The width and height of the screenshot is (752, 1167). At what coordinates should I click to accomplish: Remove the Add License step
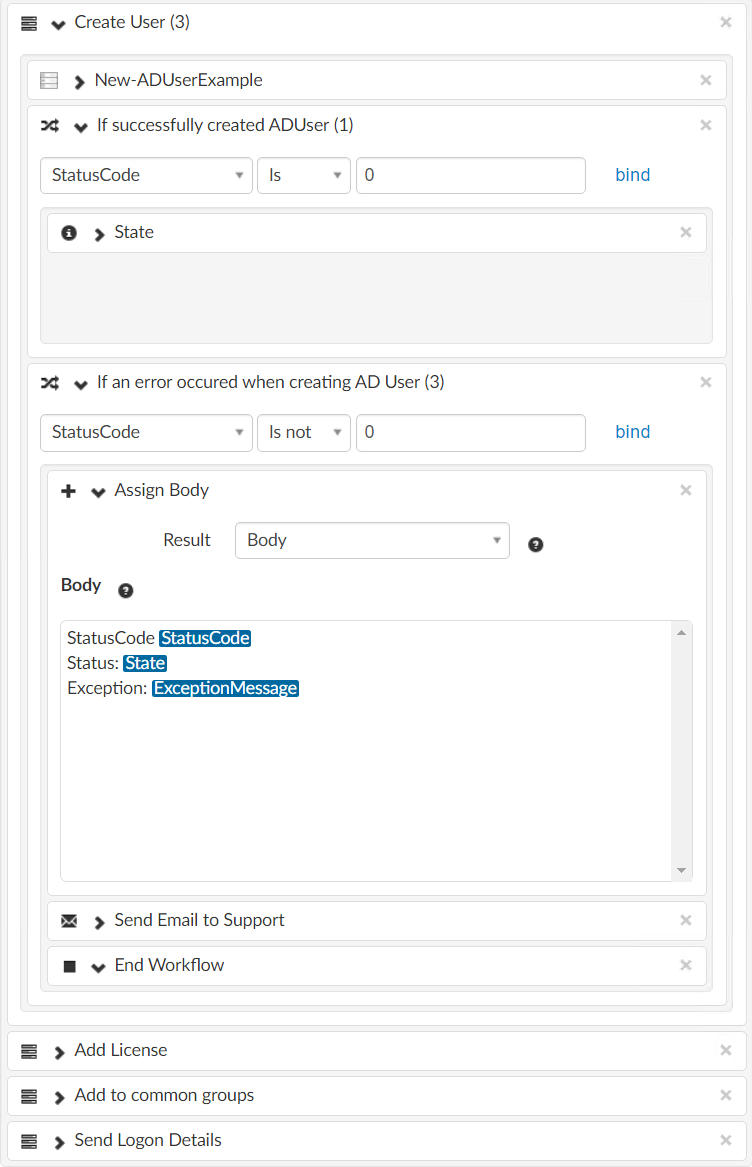(726, 1050)
